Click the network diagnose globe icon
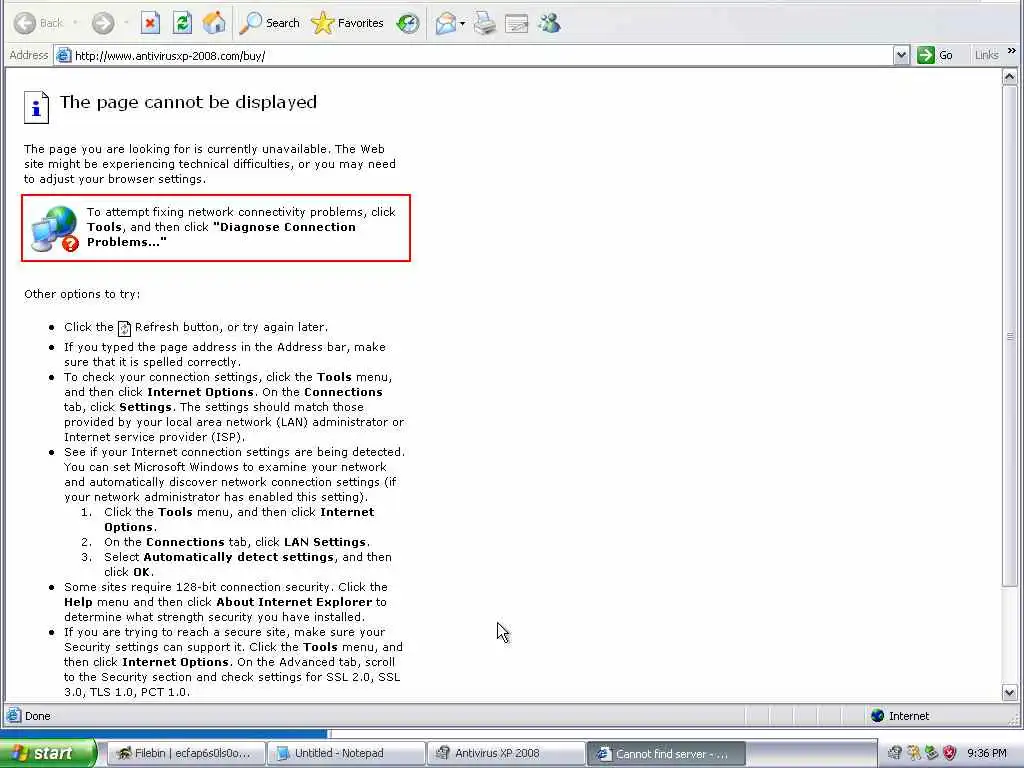Image resolution: width=1024 pixels, height=768 pixels. coord(55,229)
